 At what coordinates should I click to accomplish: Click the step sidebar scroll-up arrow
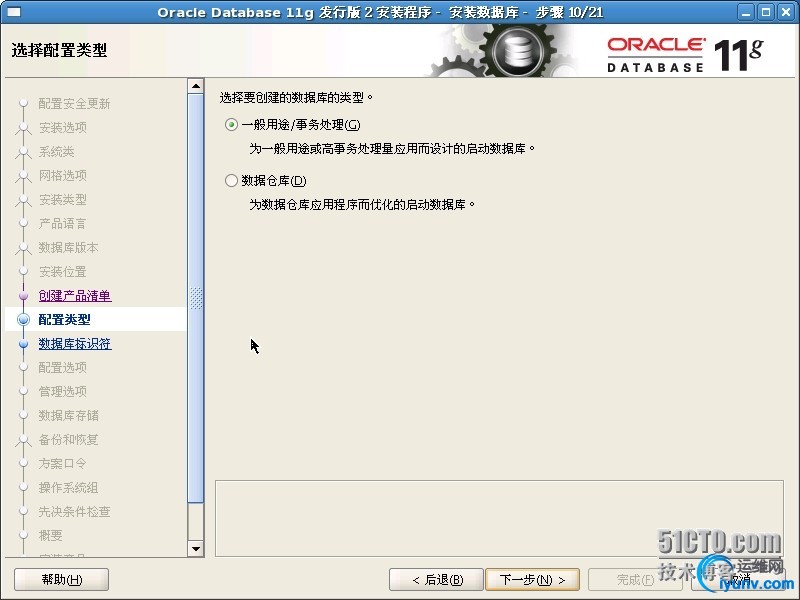196,86
